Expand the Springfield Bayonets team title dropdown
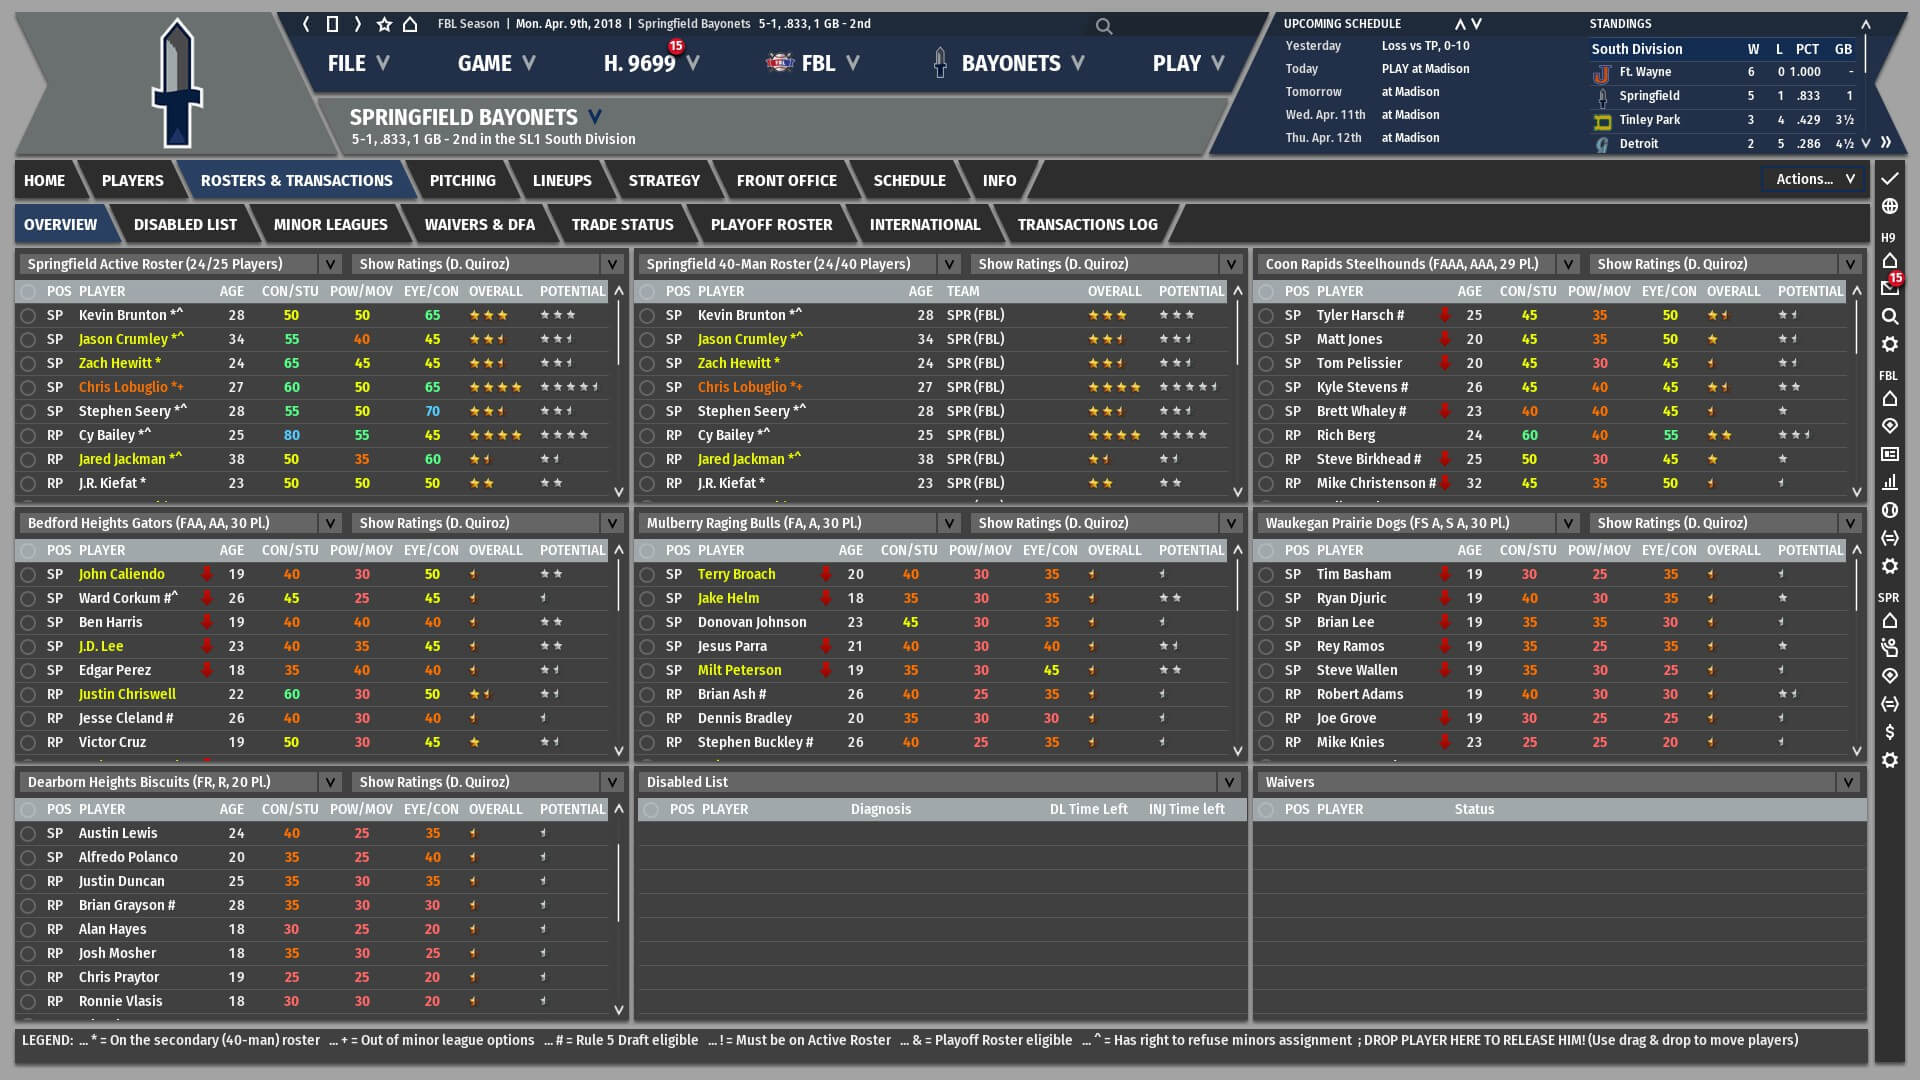 point(595,117)
